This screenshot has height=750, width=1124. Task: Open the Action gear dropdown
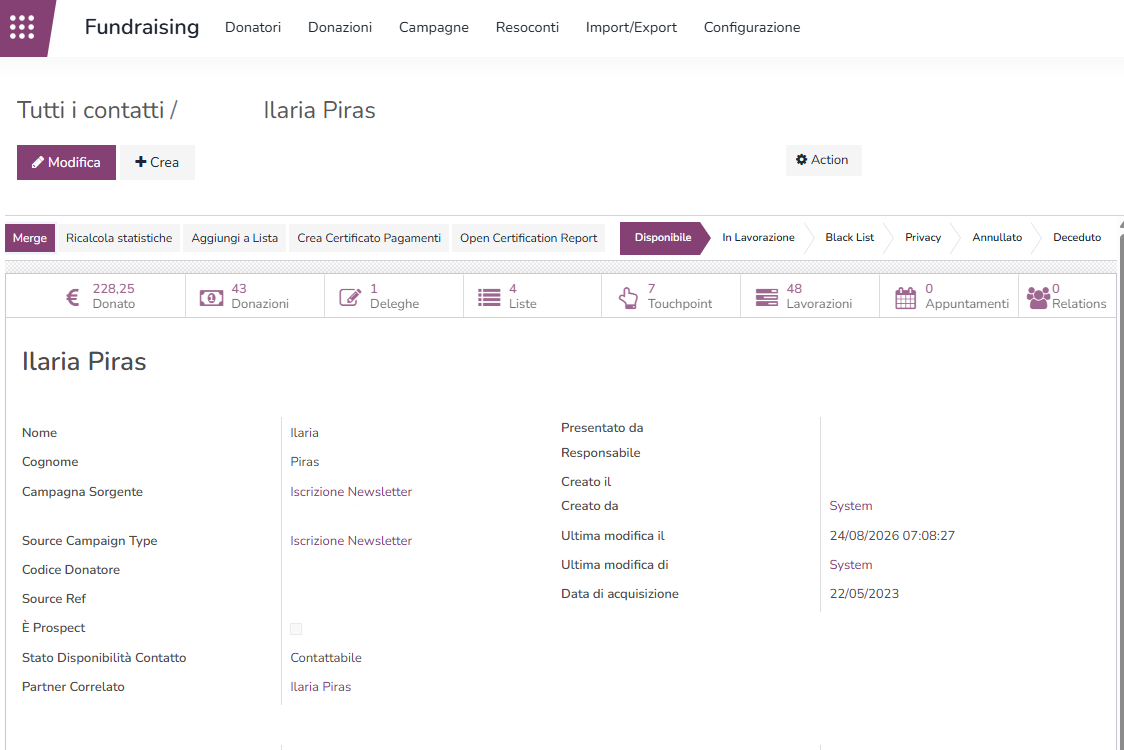coord(823,160)
